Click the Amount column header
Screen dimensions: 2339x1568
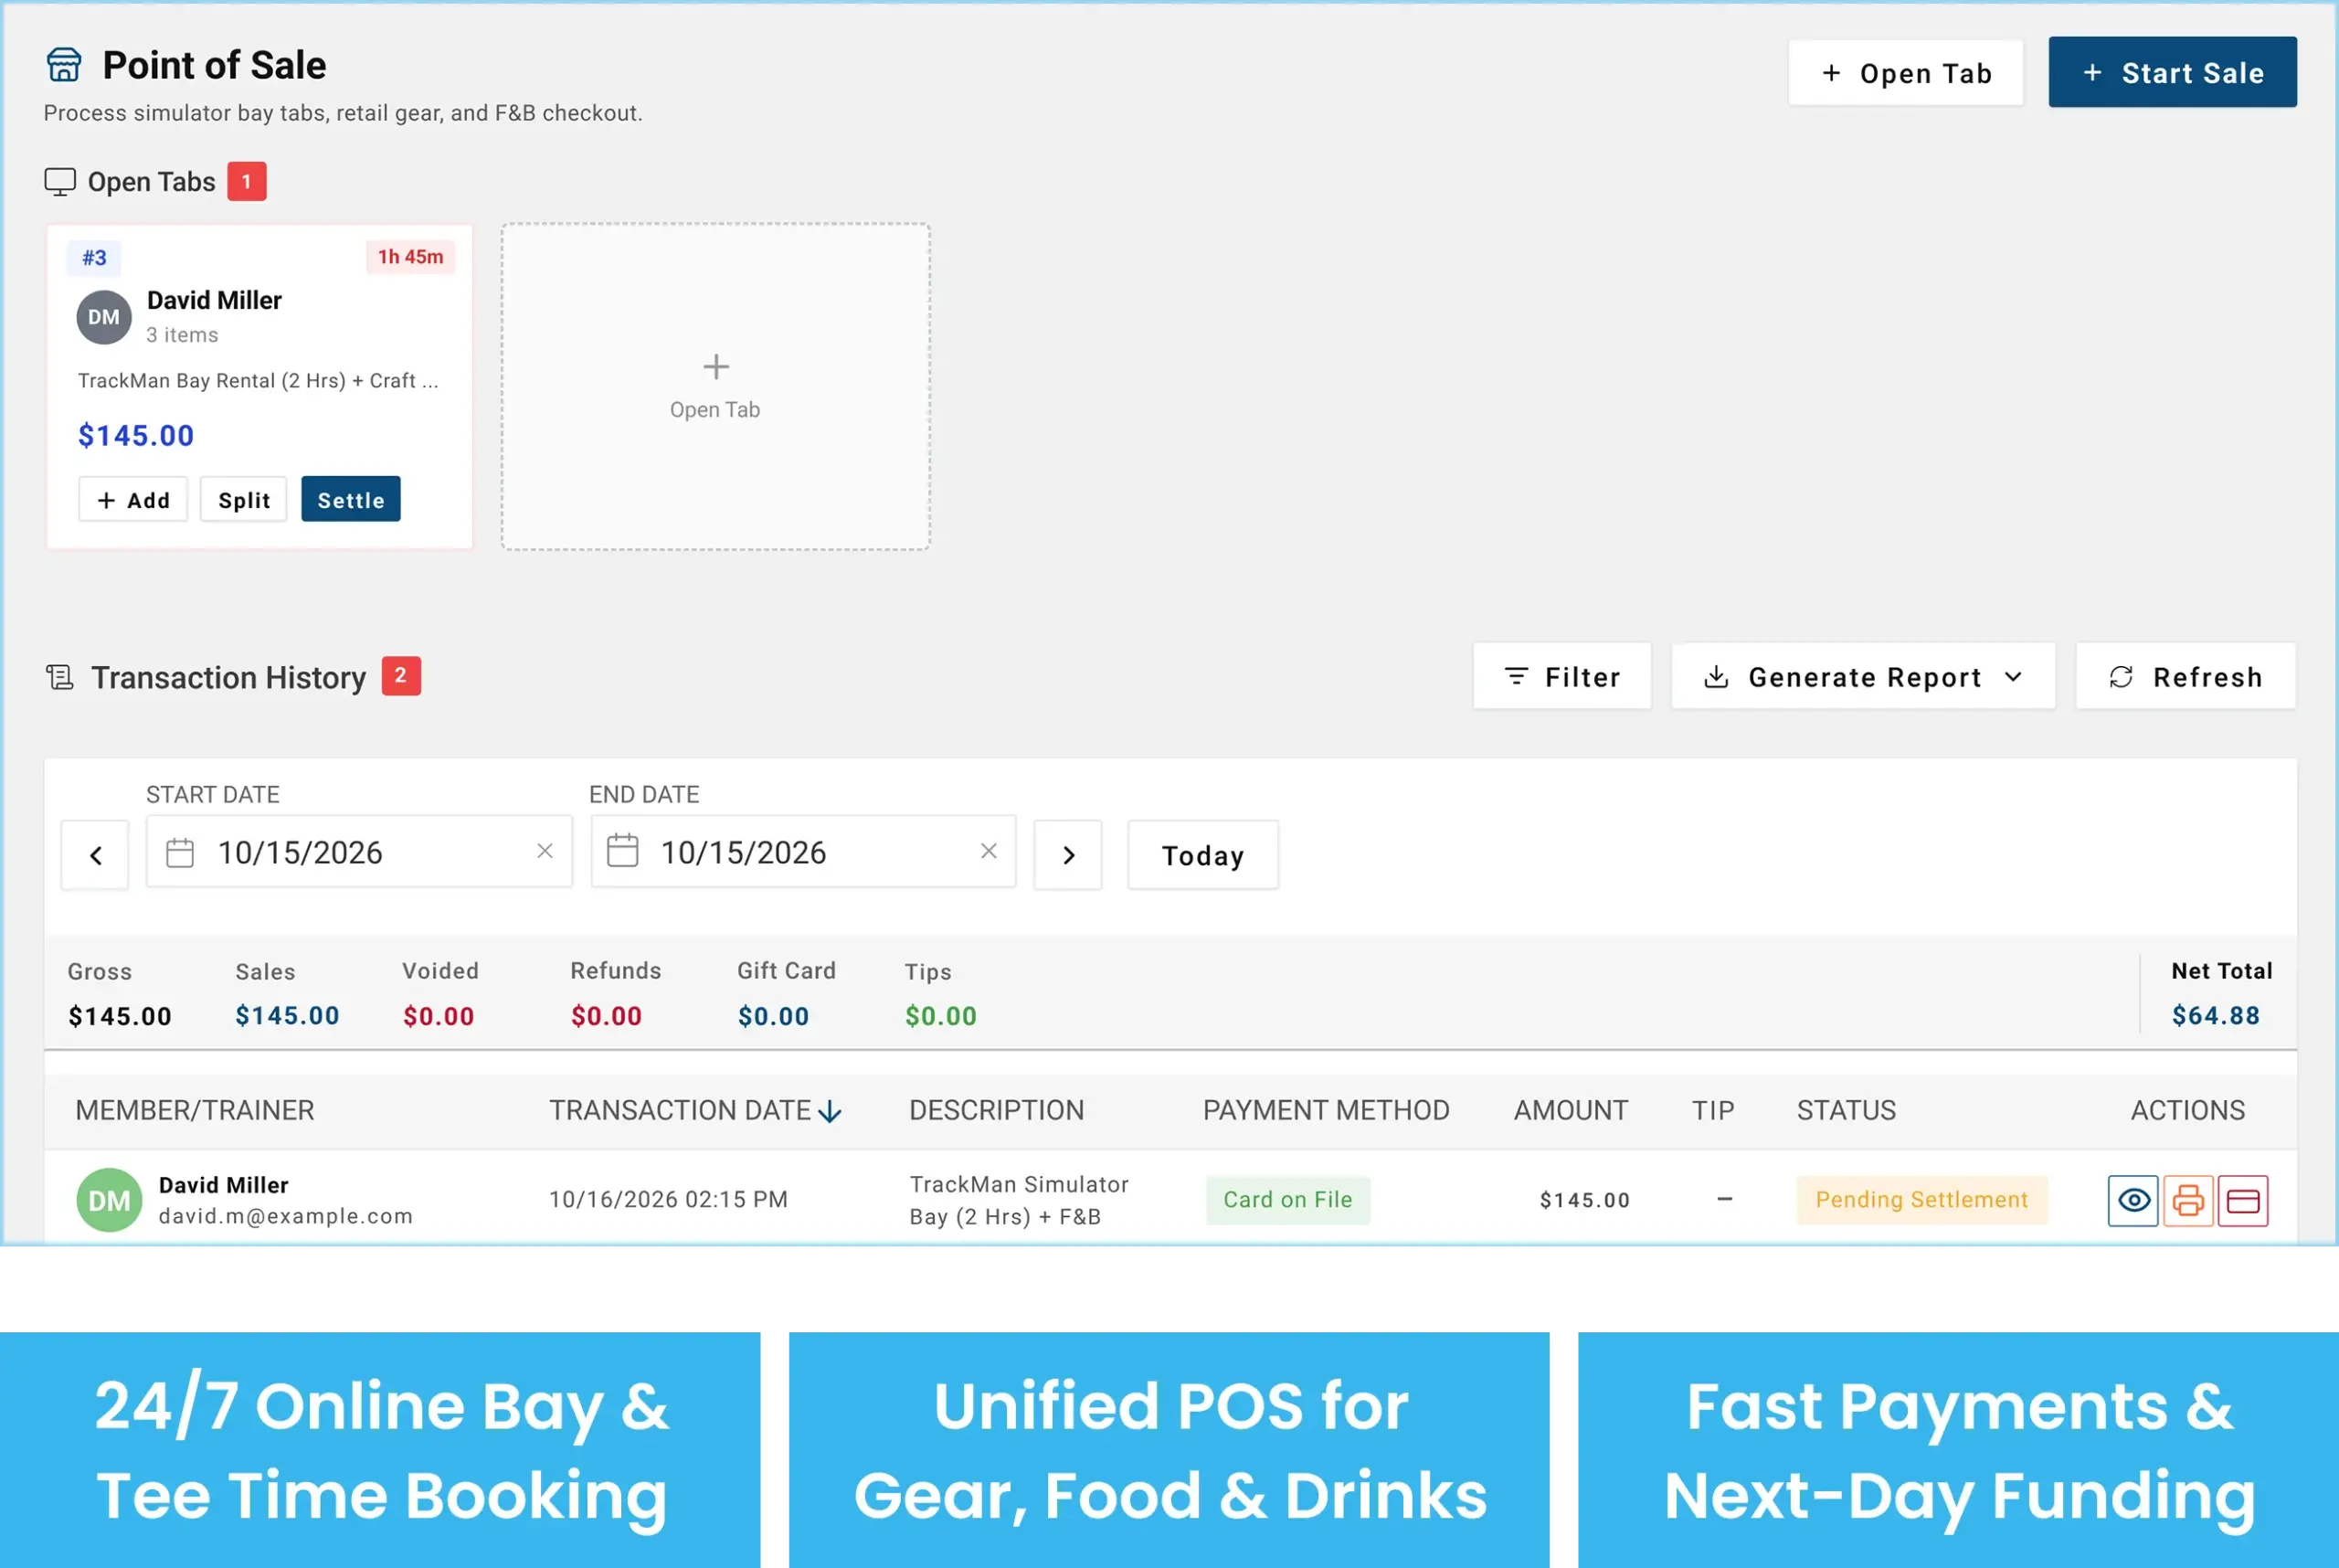coord(1571,1111)
